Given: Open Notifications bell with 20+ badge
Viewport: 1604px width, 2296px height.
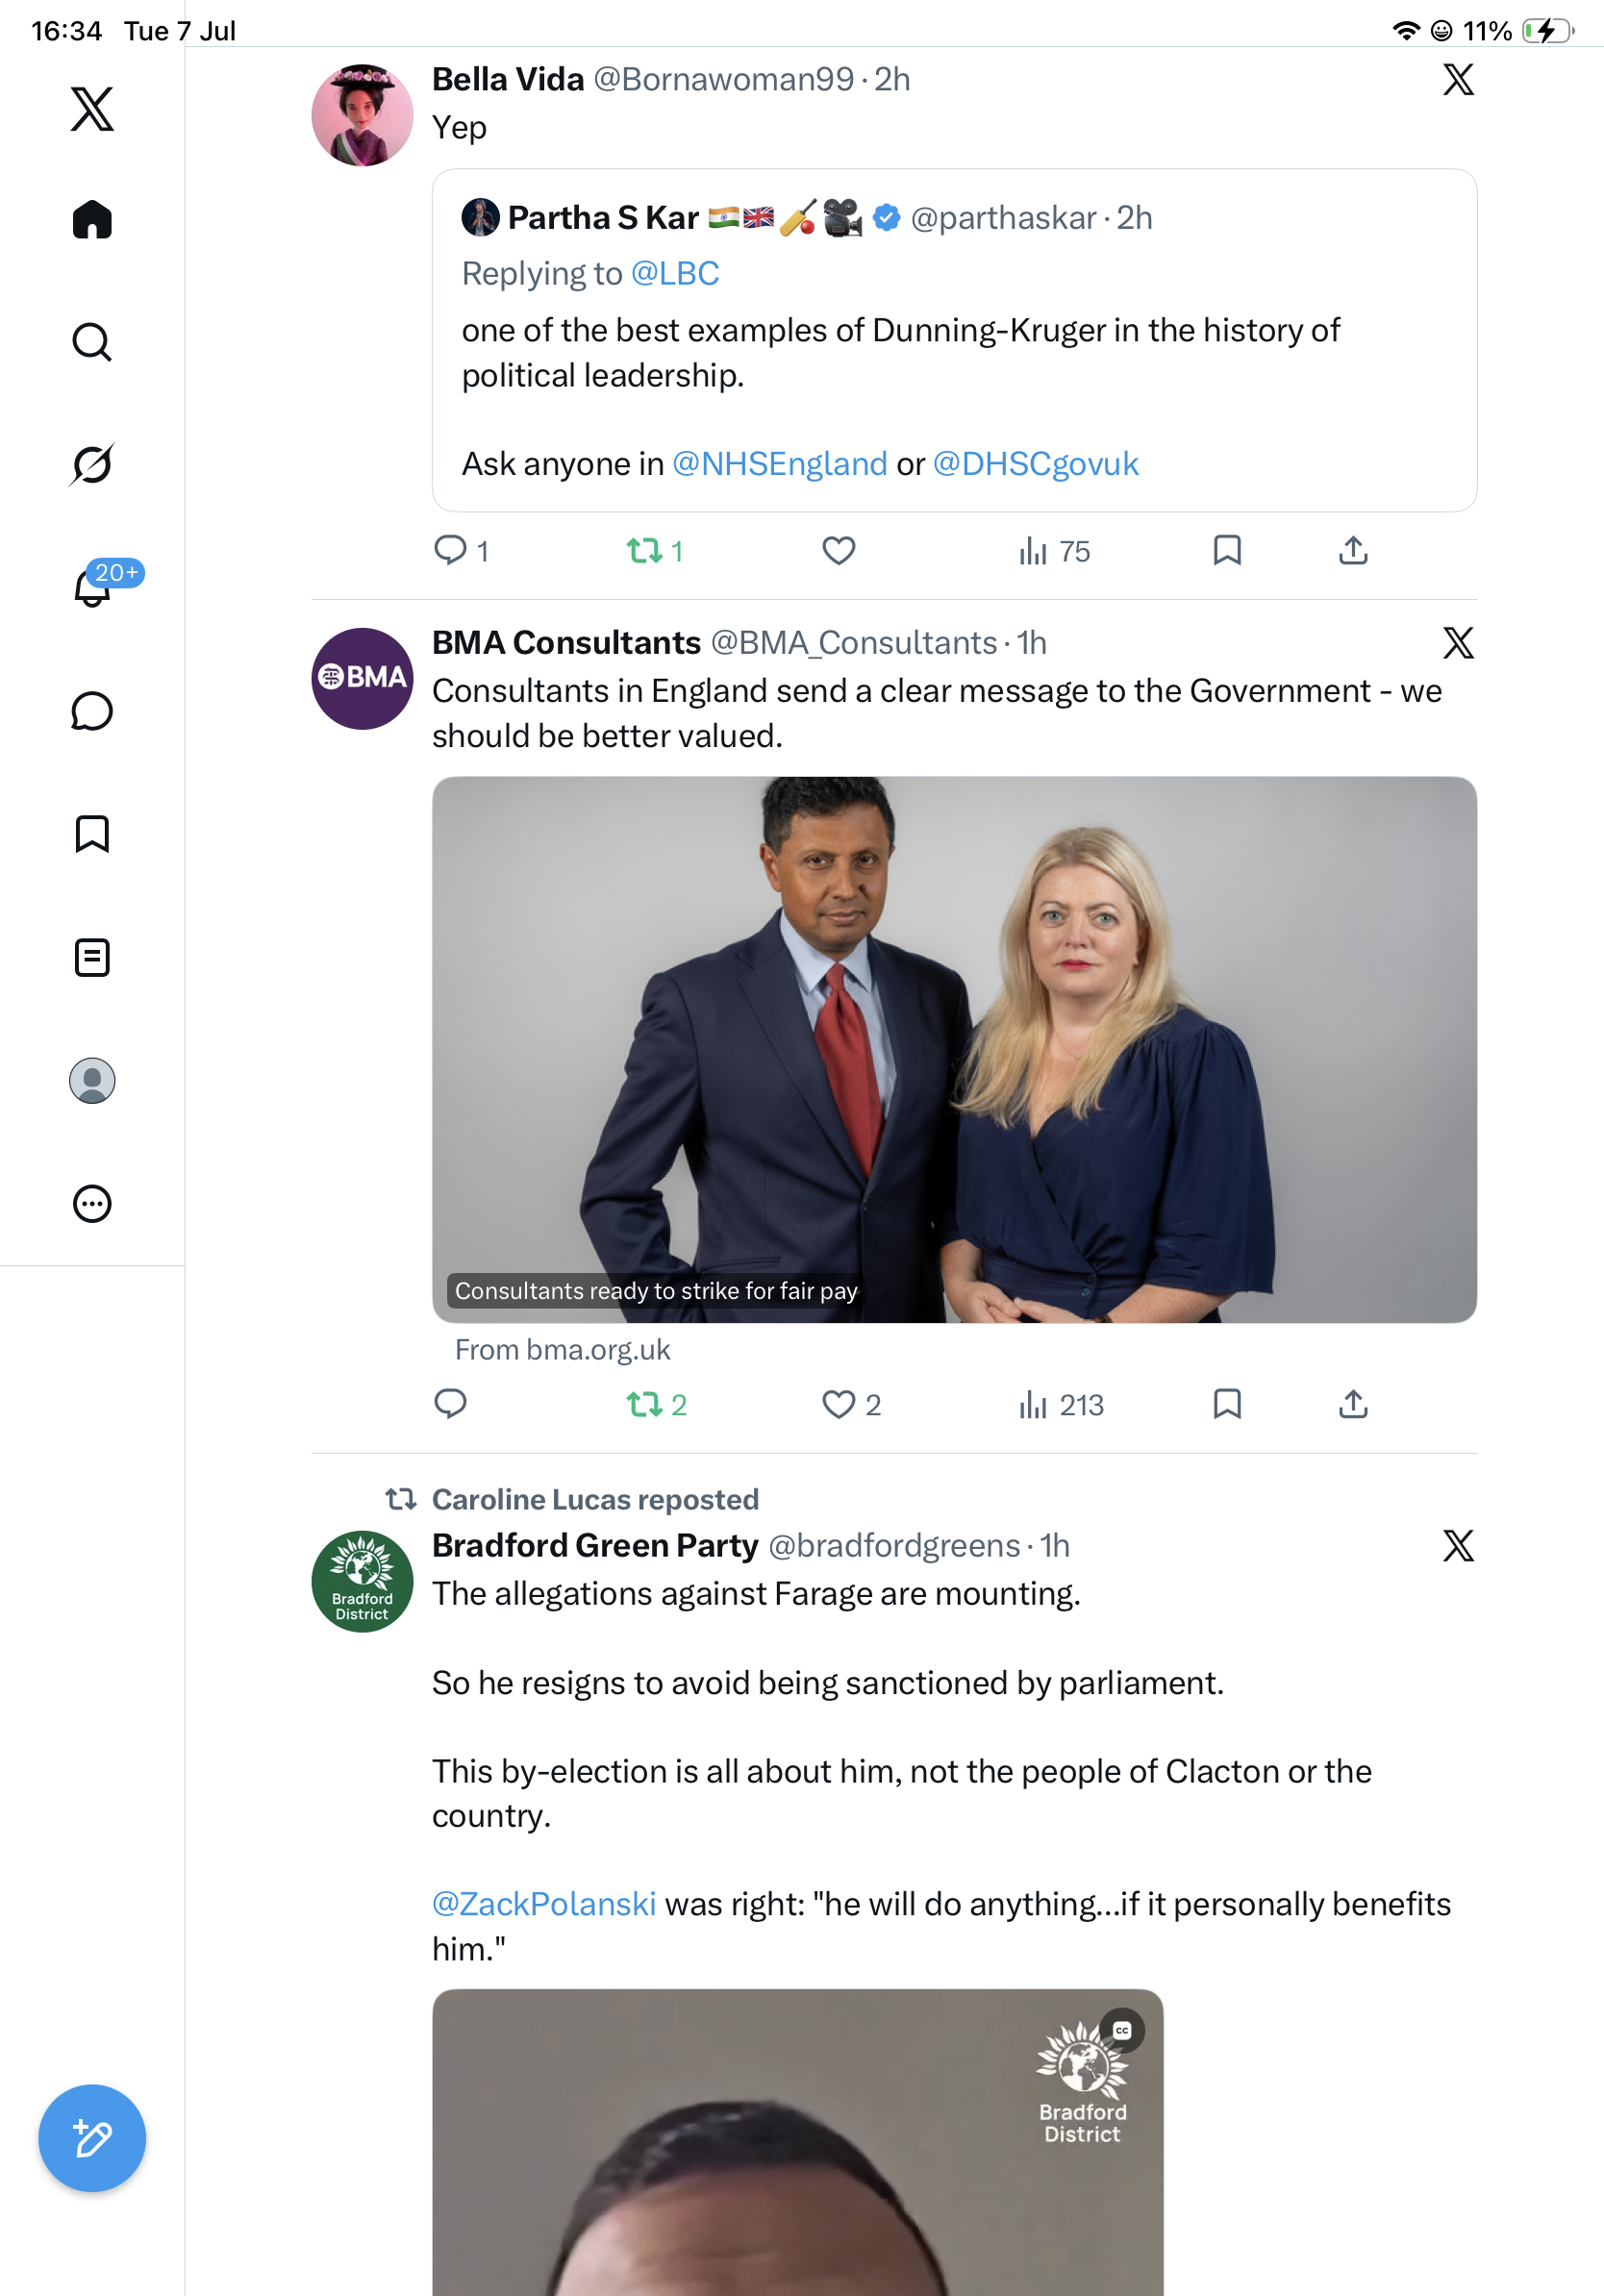Looking at the screenshot, I should 92,586.
